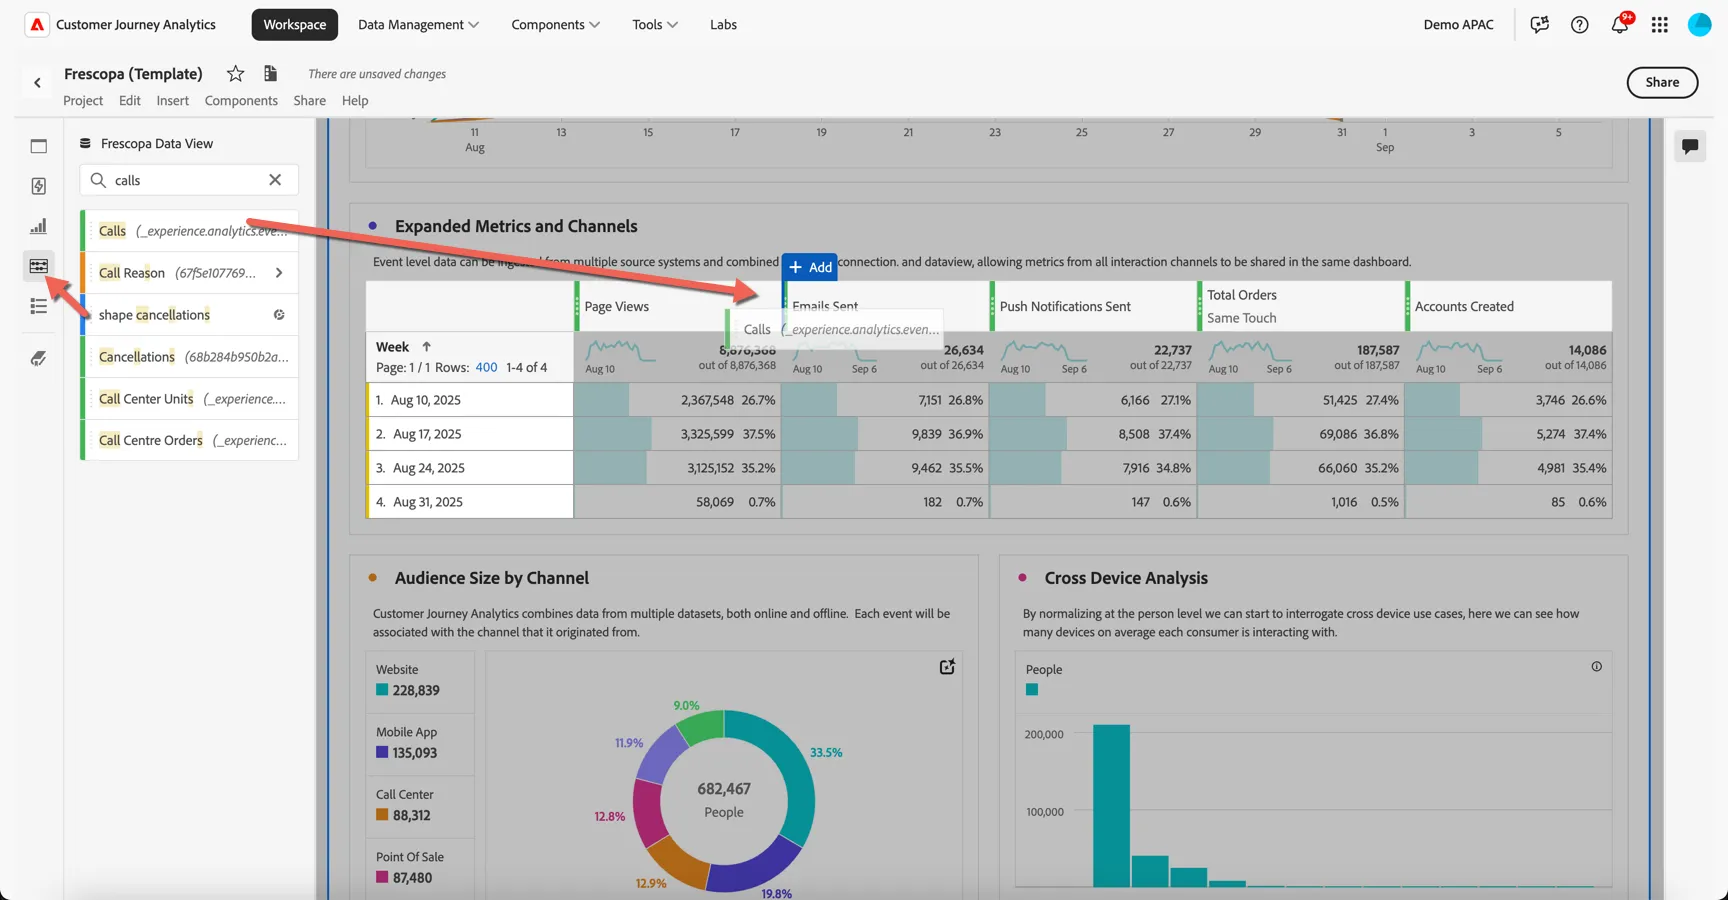Open the Help menu in project bar
The image size is (1728, 900).
tap(355, 101)
